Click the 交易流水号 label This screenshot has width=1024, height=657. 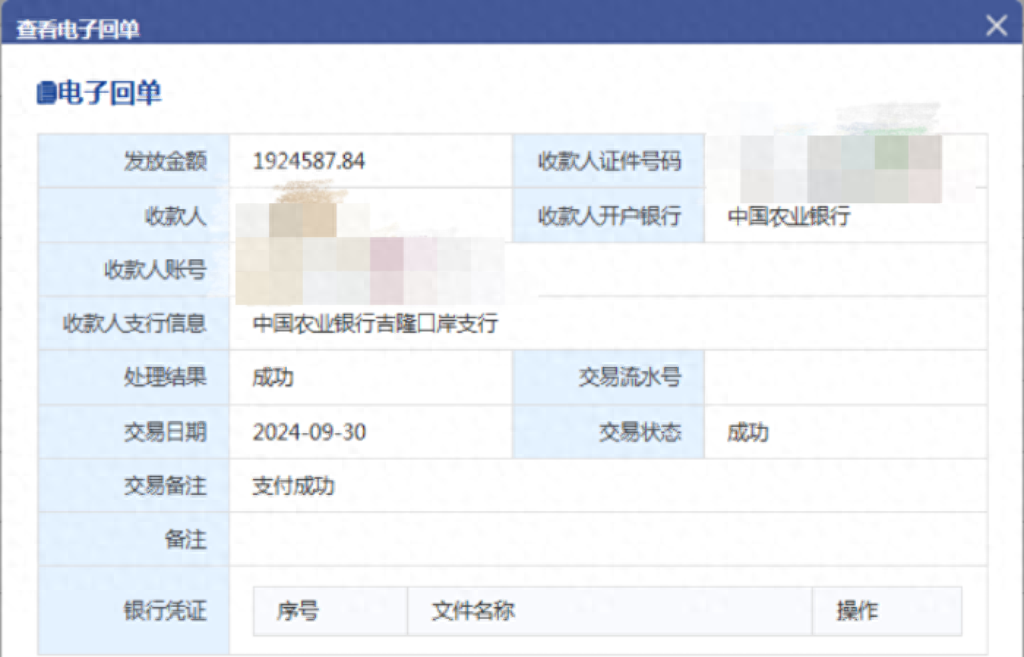coord(630,377)
